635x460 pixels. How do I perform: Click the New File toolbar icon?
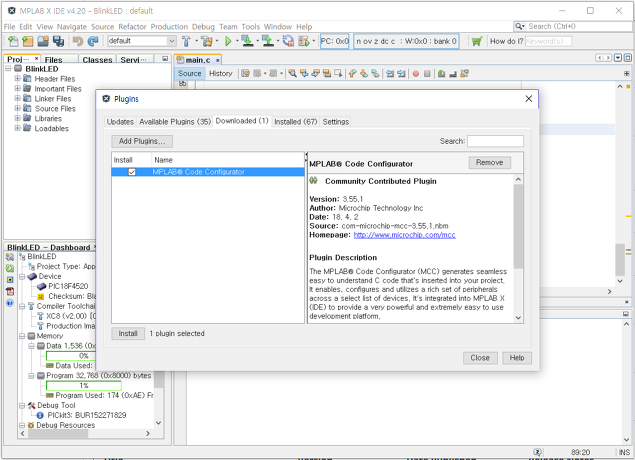coord(13,41)
